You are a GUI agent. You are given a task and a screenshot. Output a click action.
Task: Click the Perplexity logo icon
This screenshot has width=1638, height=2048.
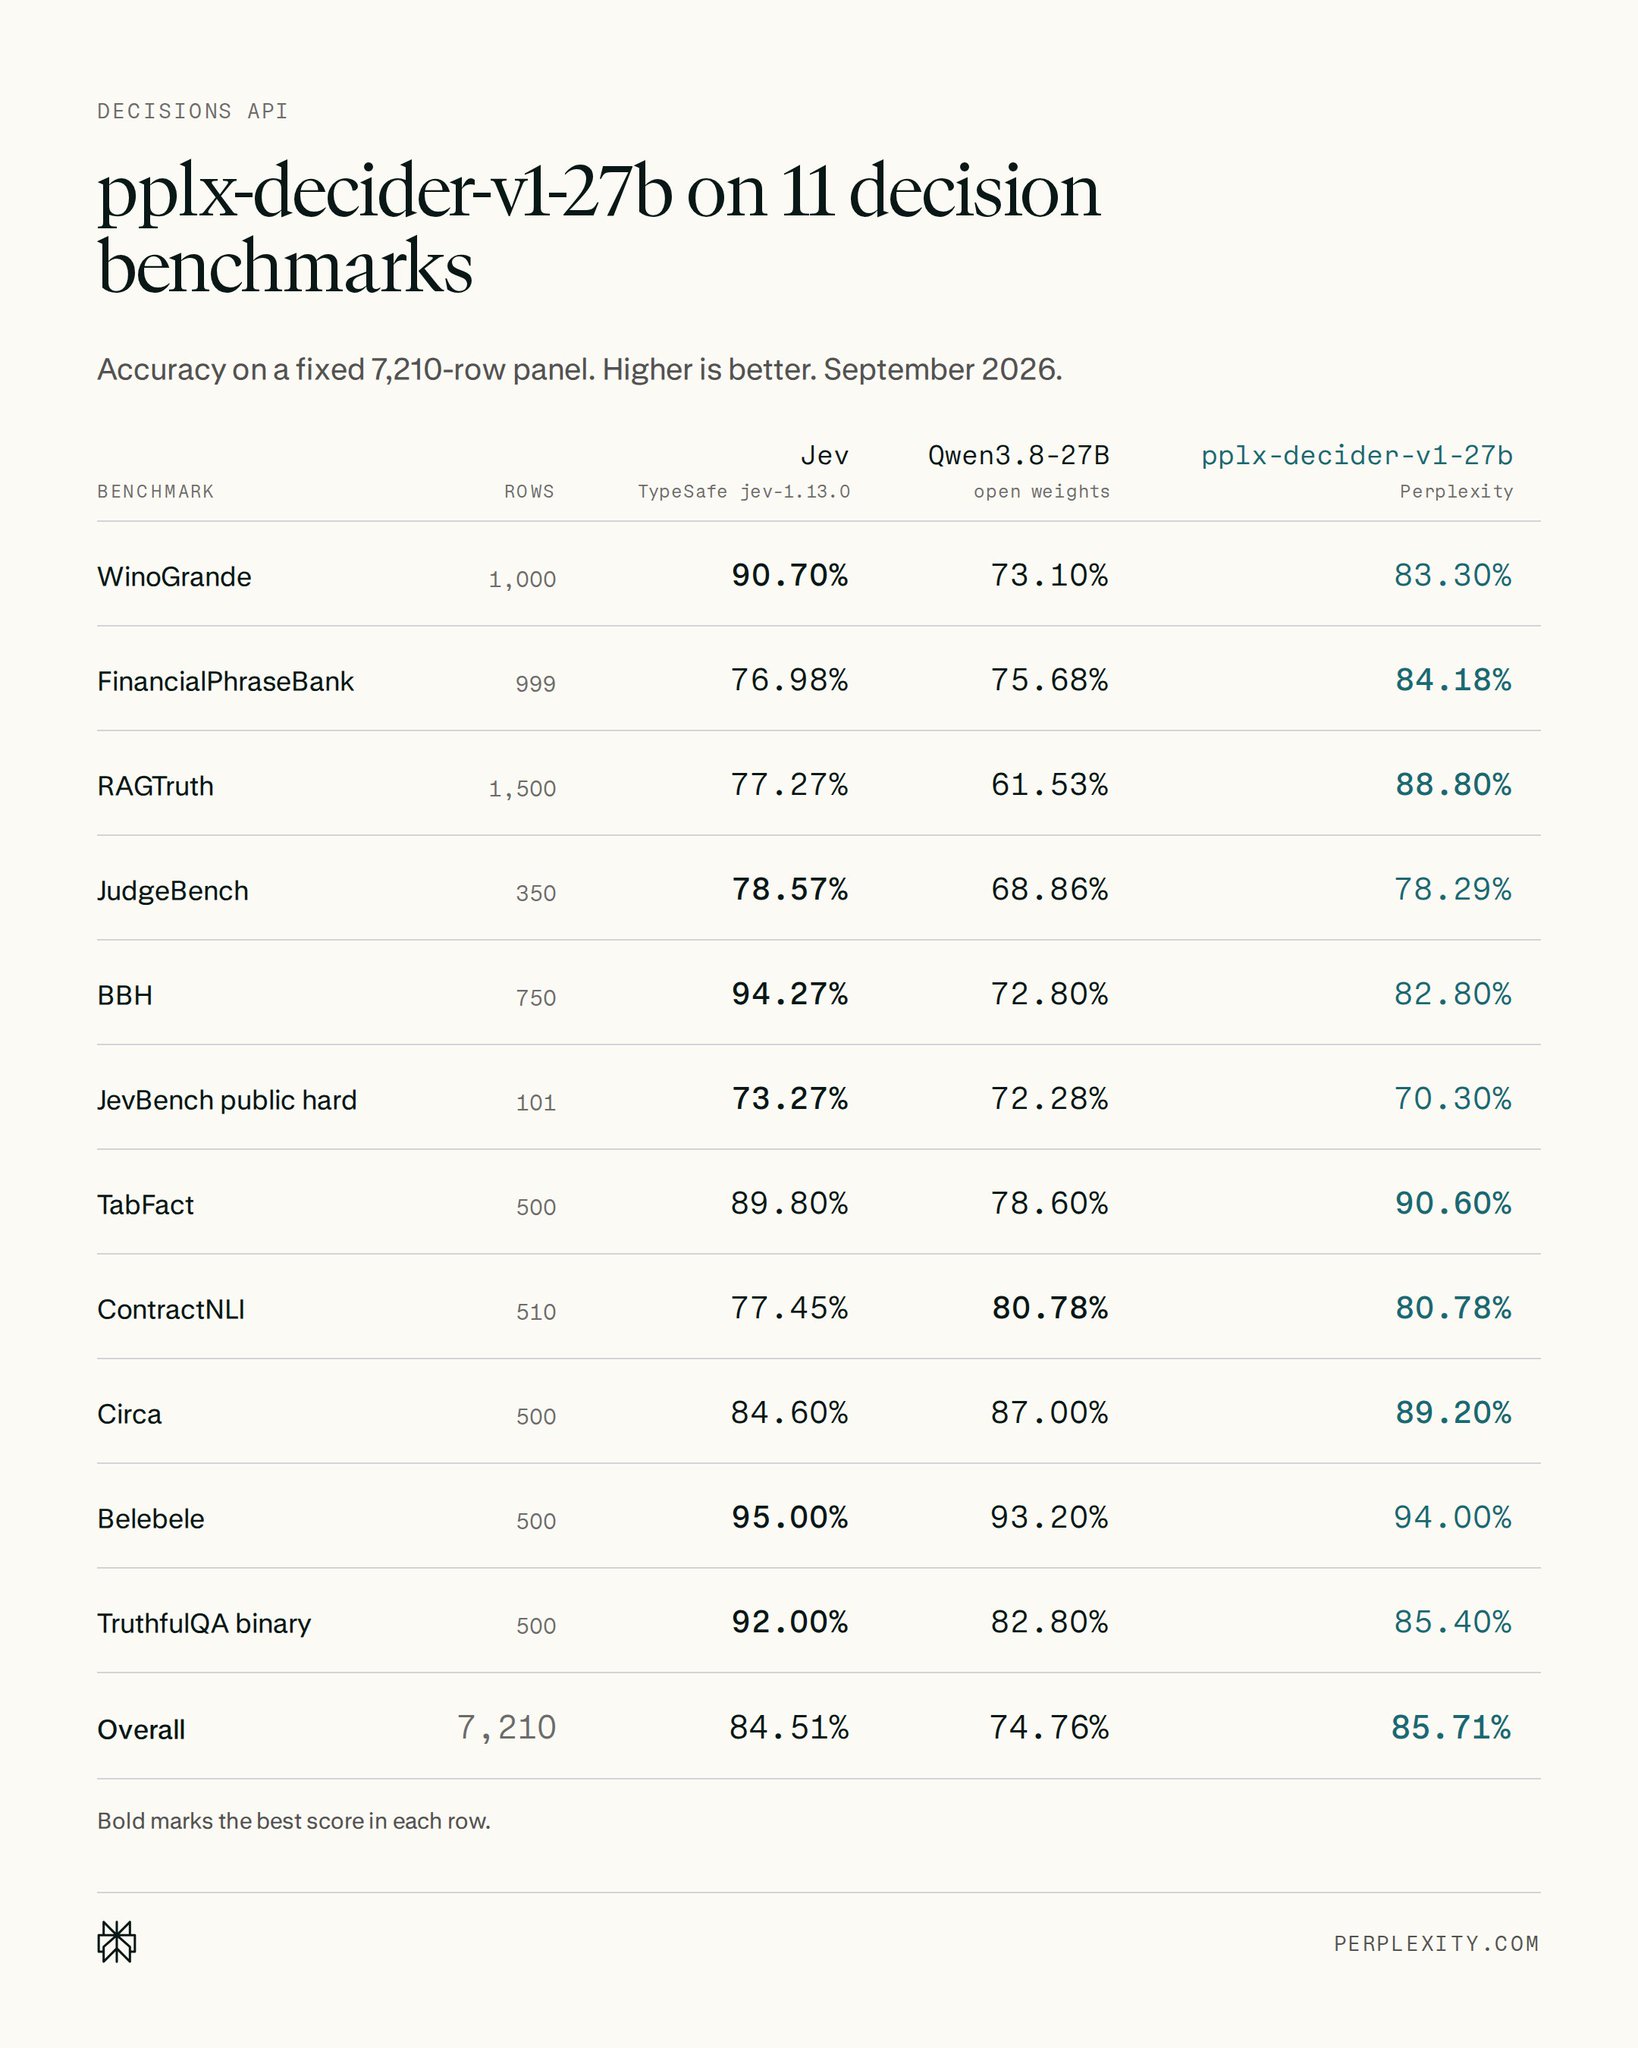[117, 1942]
